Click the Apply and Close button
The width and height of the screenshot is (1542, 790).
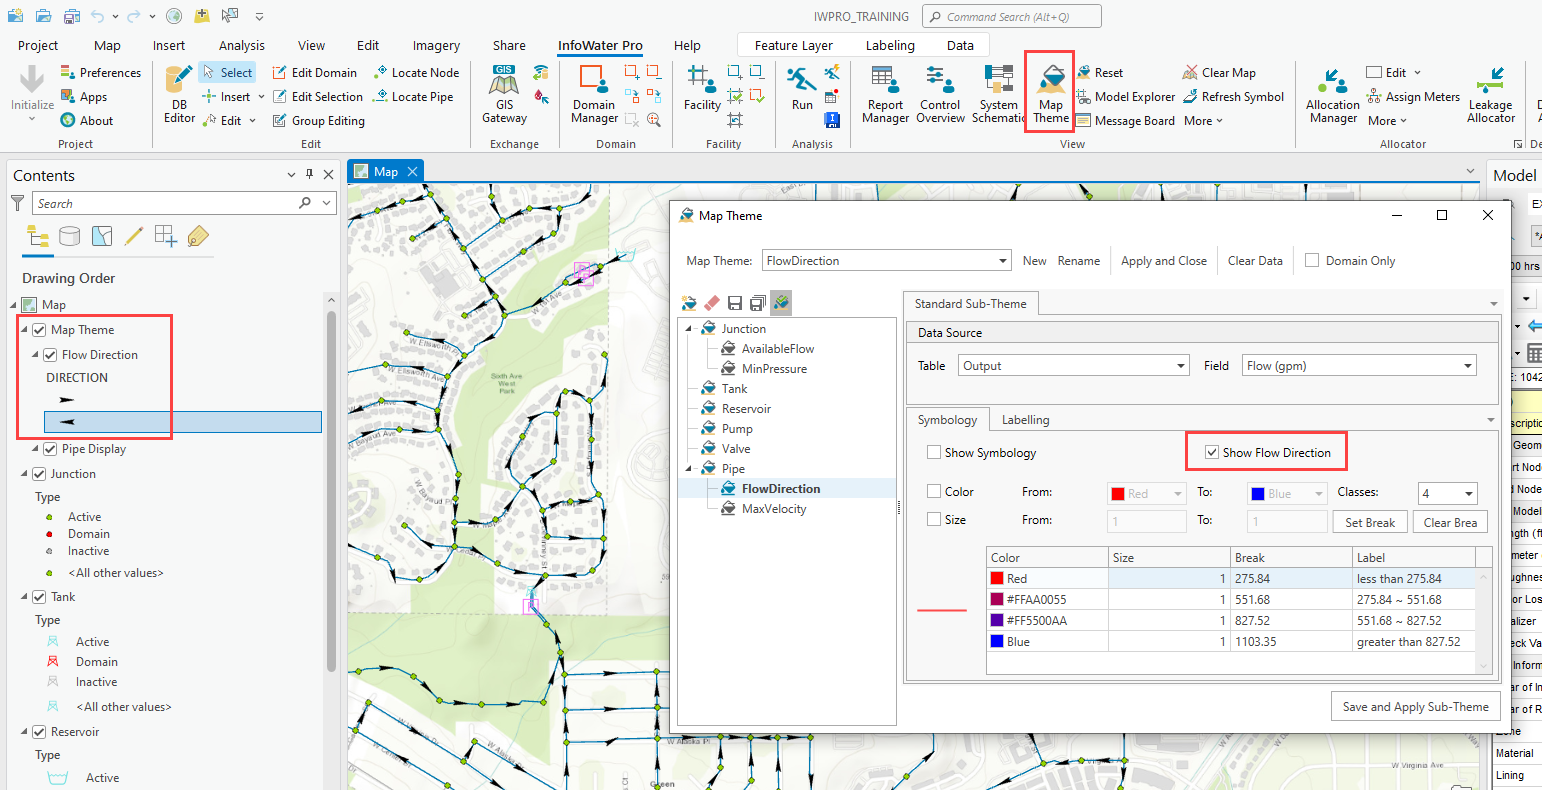pyautogui.click(x=1163, y=260)
